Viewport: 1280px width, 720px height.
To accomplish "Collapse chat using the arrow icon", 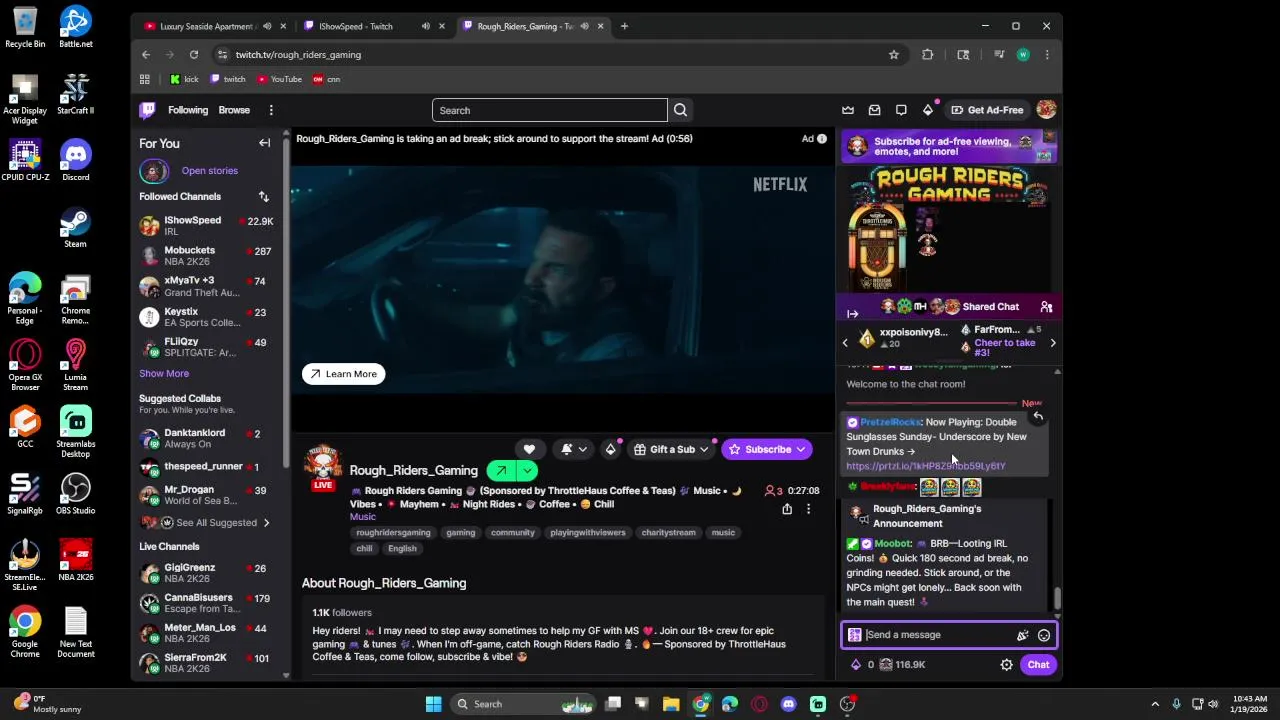I will 853,314.
